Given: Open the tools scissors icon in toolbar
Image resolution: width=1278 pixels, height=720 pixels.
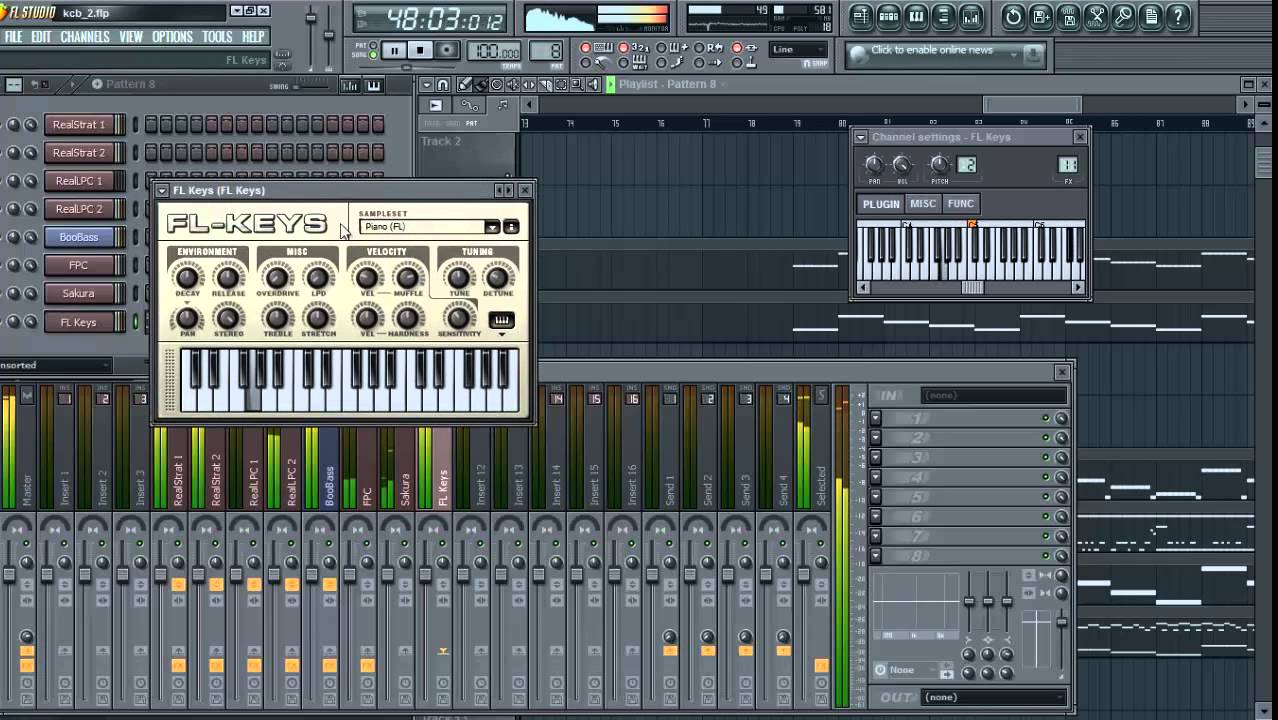Looking at the screenshot, I should [x=1096, y=16].
